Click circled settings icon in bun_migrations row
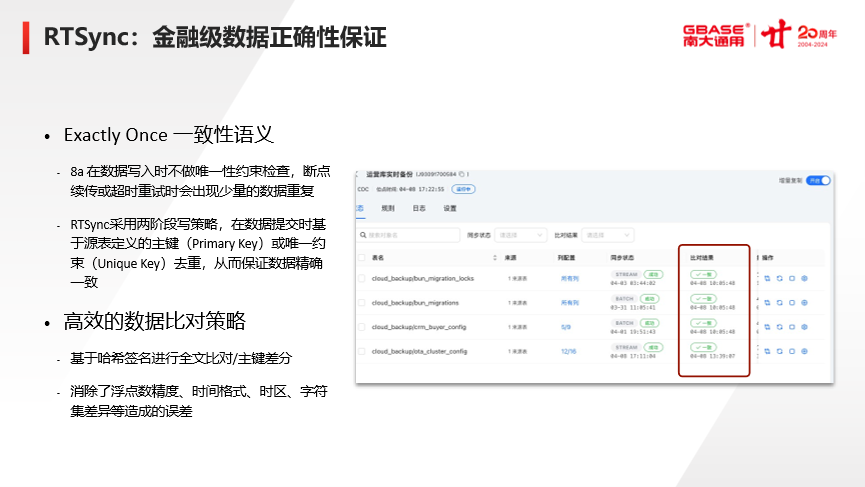Viewport: 865px width, 487px height. point(804,303)
